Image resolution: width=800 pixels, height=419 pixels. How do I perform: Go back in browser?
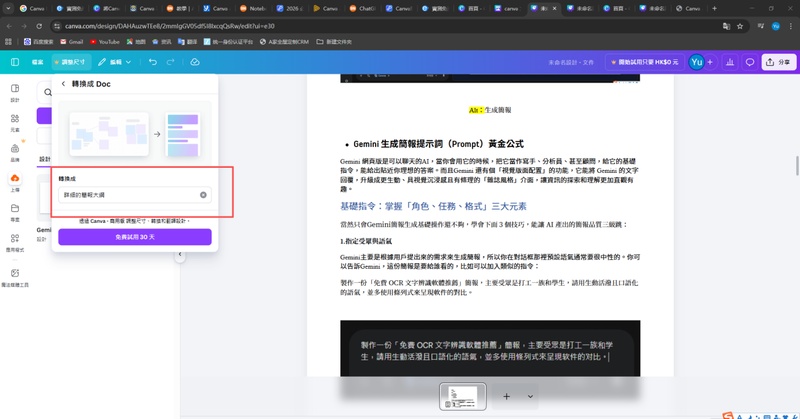pos(9,26)
